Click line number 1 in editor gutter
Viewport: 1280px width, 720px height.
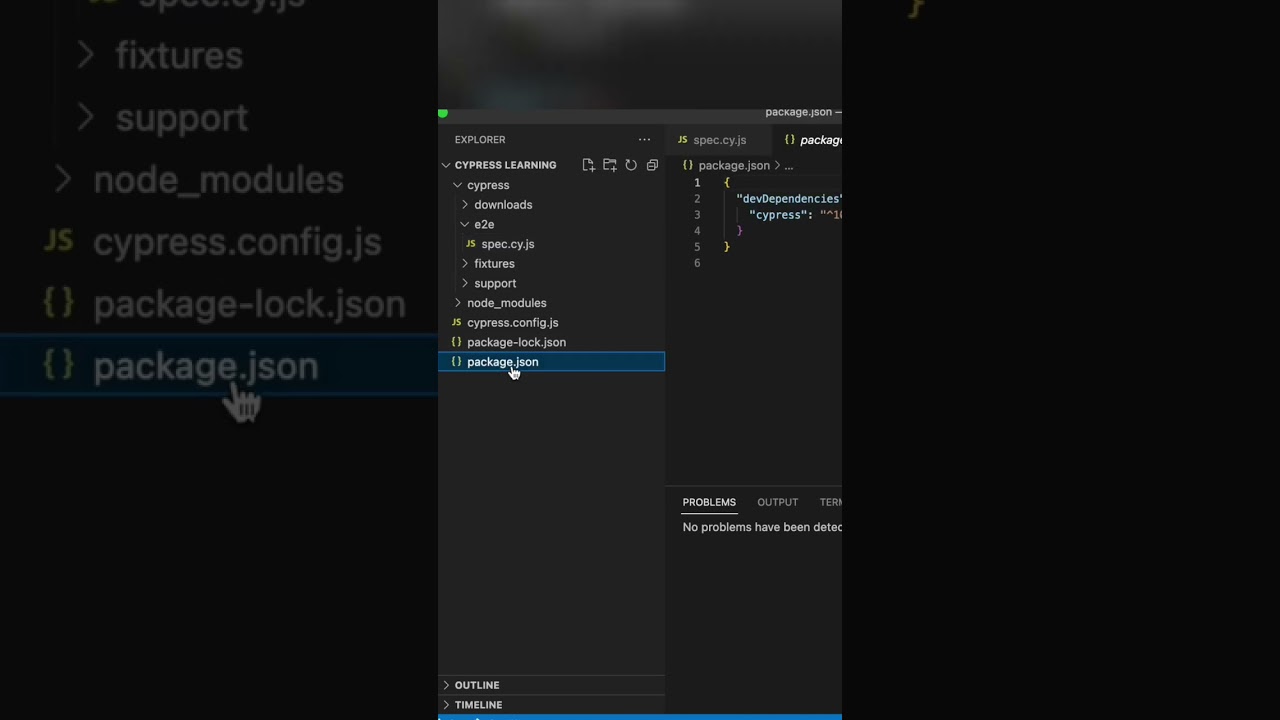point(697,183)
